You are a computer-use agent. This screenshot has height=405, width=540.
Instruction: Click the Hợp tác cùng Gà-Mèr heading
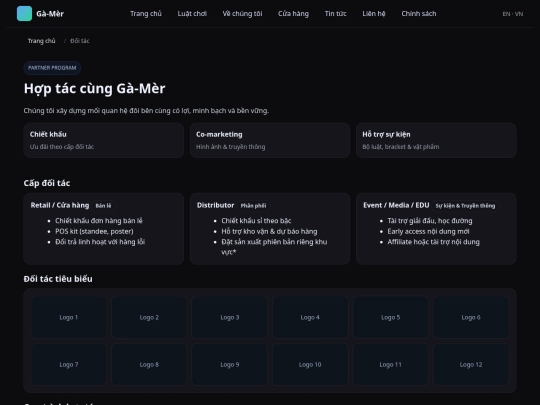click(94, 89)
